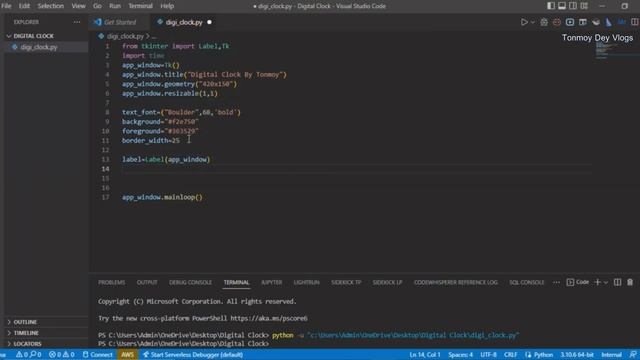Click Ln 14, Col 1 cursor position
This screenshot has width=640, height=360.
point(425,355)
